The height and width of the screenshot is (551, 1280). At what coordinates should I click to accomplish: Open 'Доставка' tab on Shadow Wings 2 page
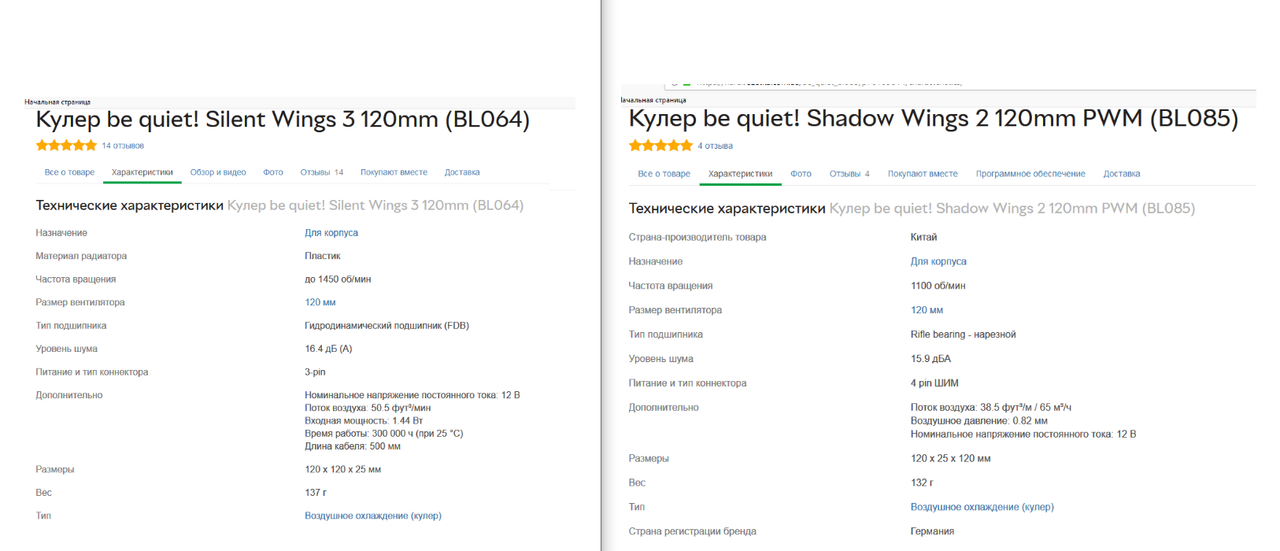(1122, 173)
